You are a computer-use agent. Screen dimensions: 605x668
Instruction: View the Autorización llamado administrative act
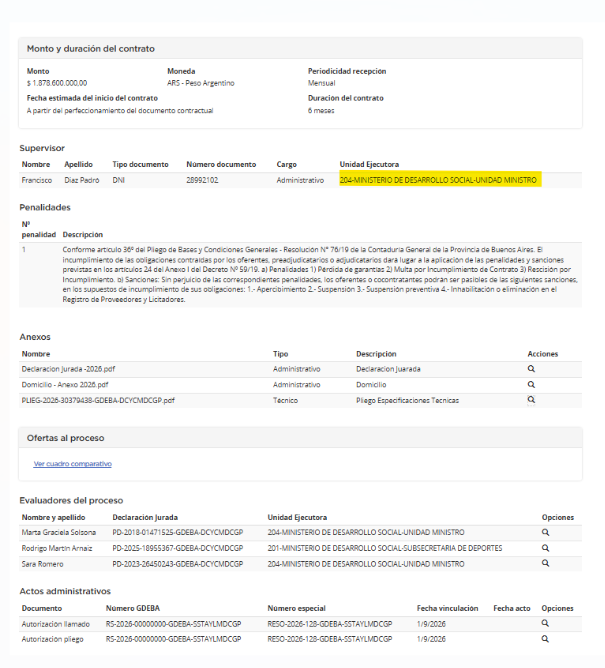[x=545, y=624]
